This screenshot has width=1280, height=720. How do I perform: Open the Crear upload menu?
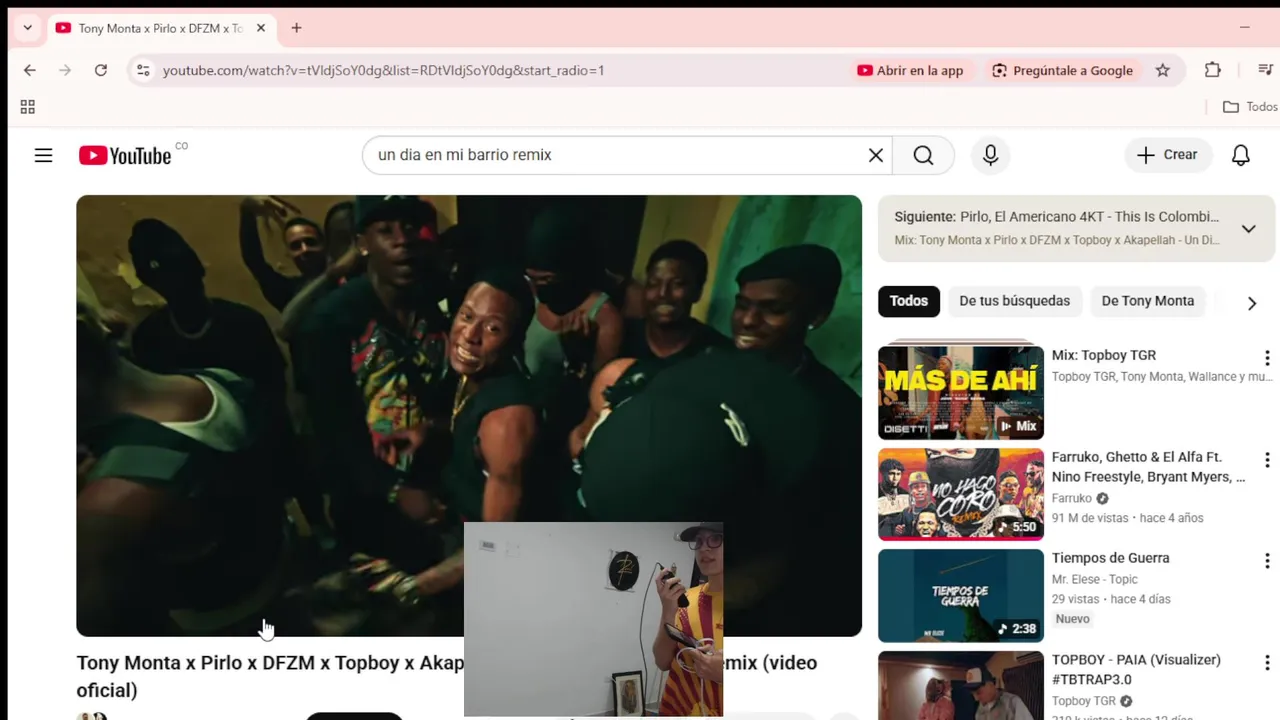tap(1167, 155)
